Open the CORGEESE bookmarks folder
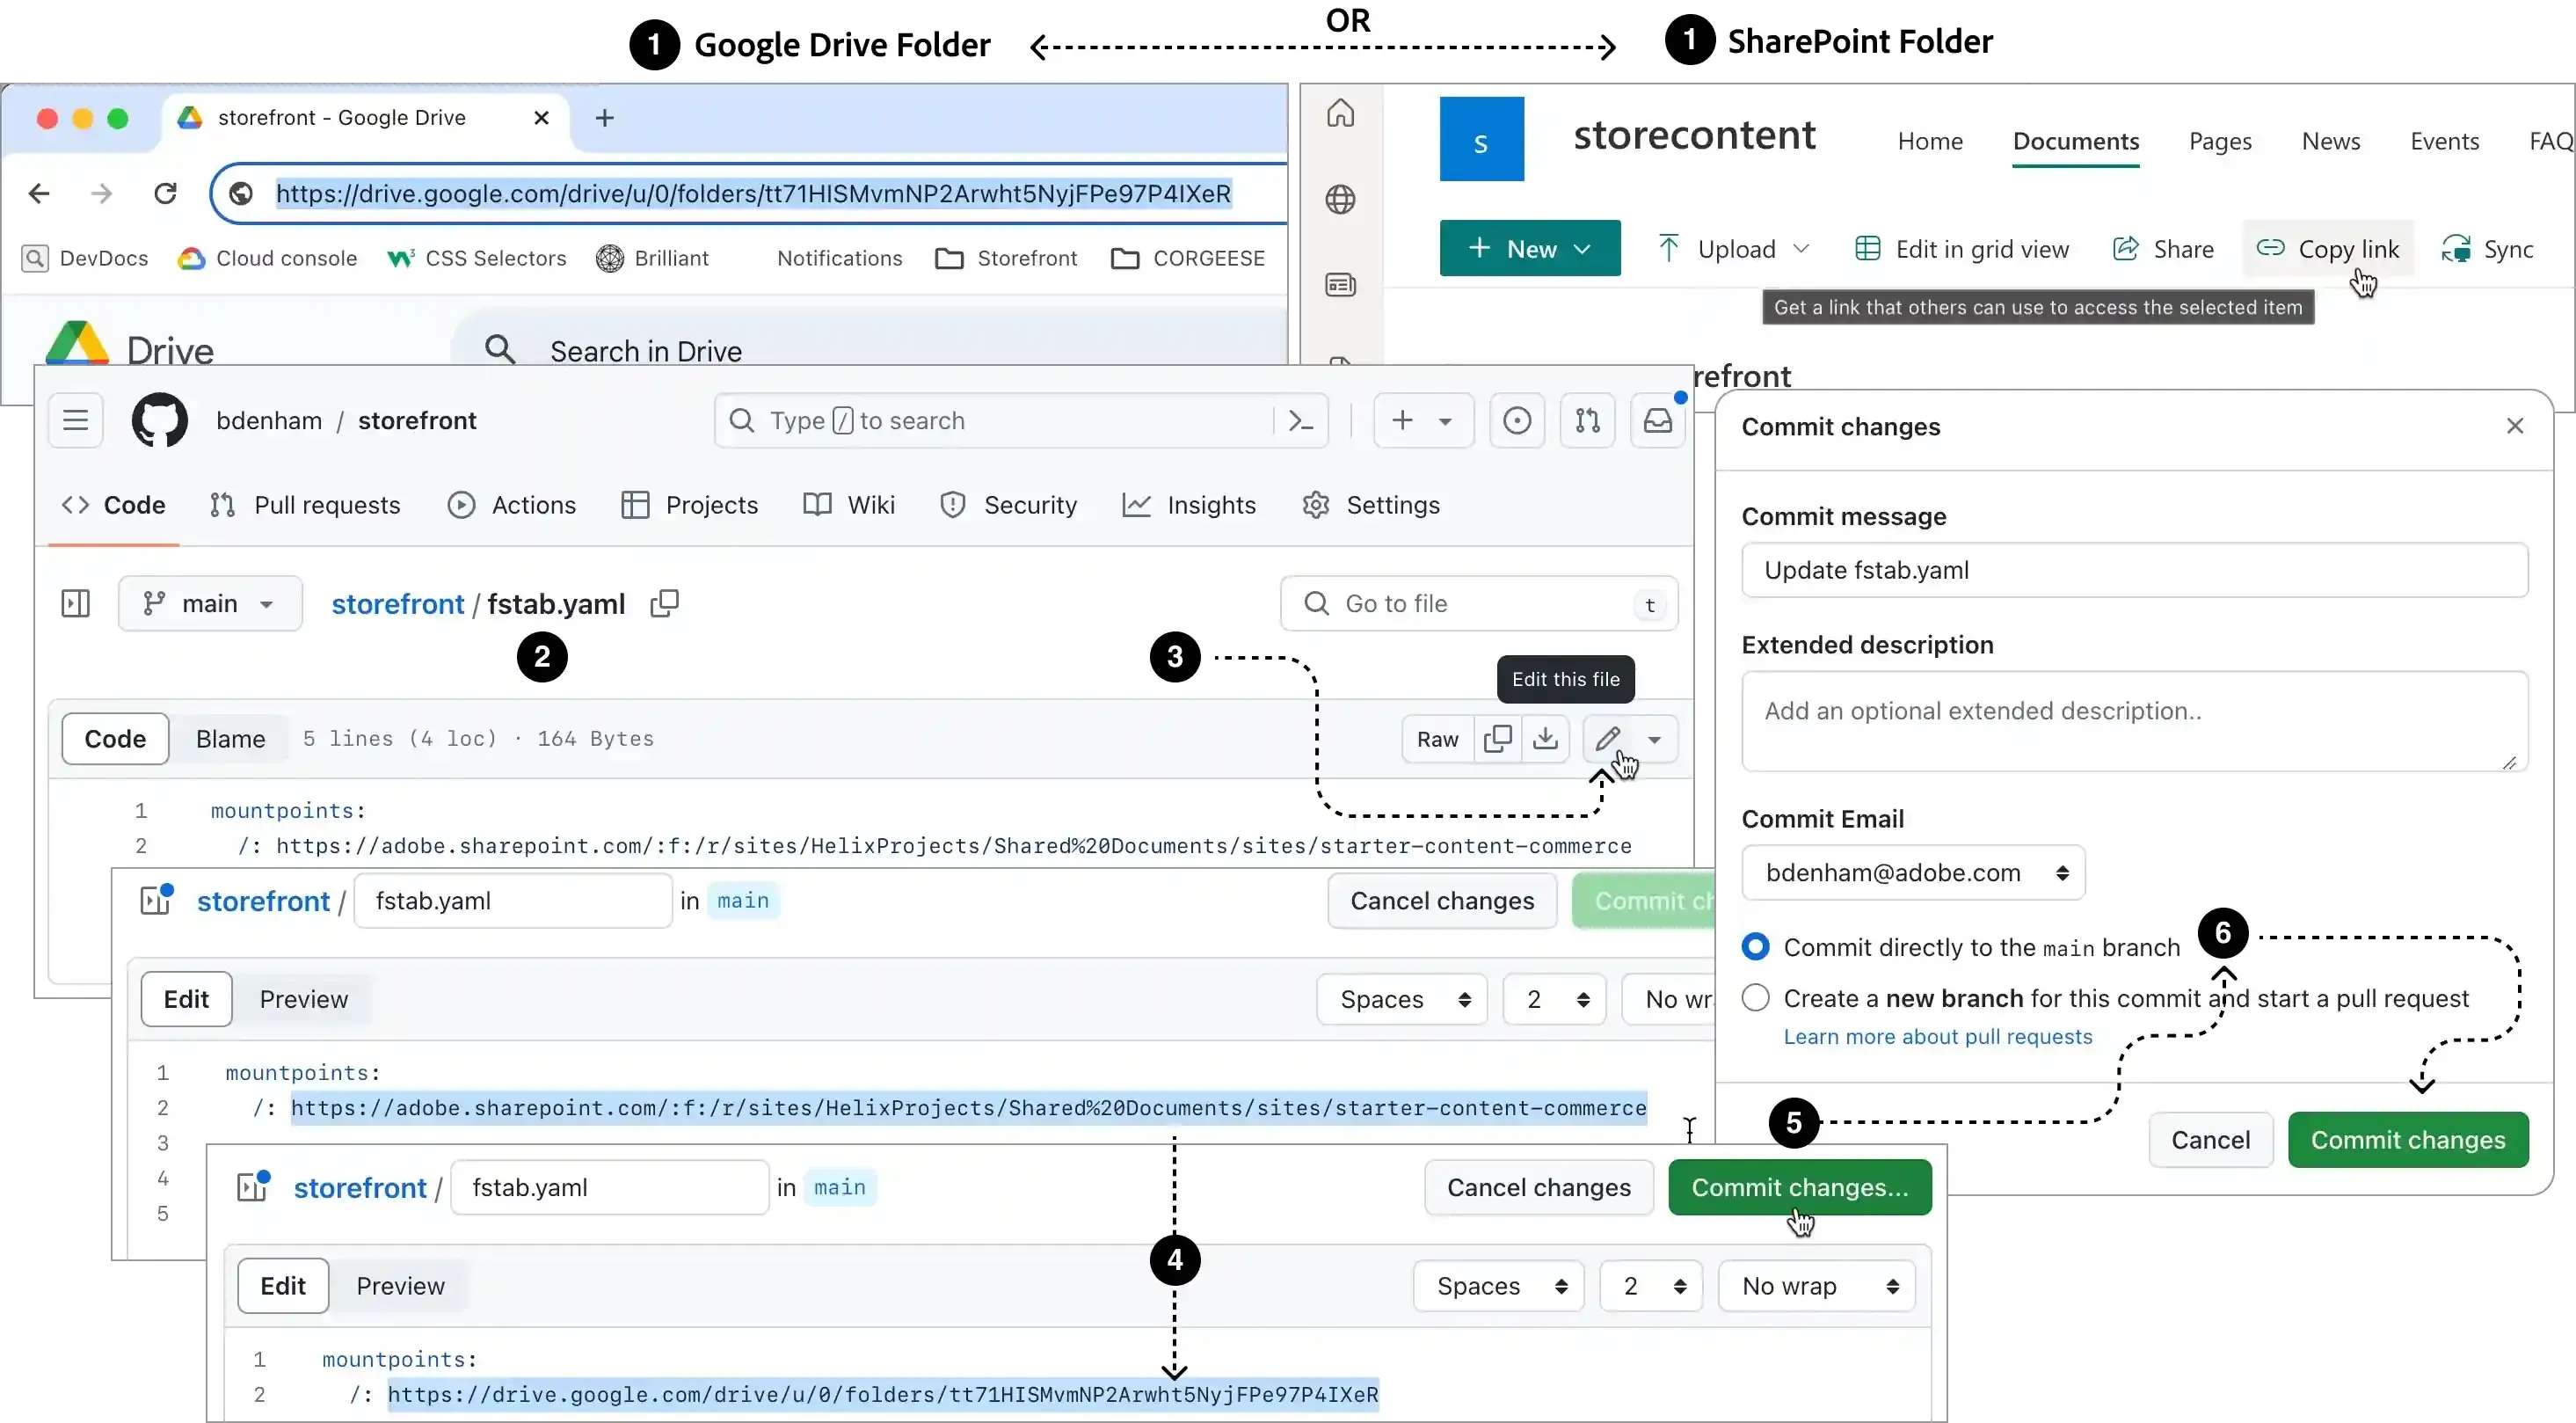Image resolution: width=2576 pixels, height=1423 pixels. (x=1188, y=258)
